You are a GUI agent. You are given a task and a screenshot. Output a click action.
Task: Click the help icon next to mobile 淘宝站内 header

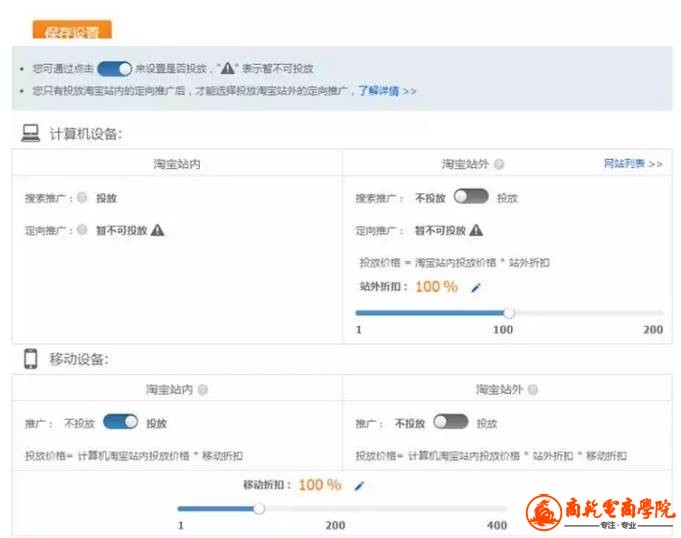[x=202, y=389]
